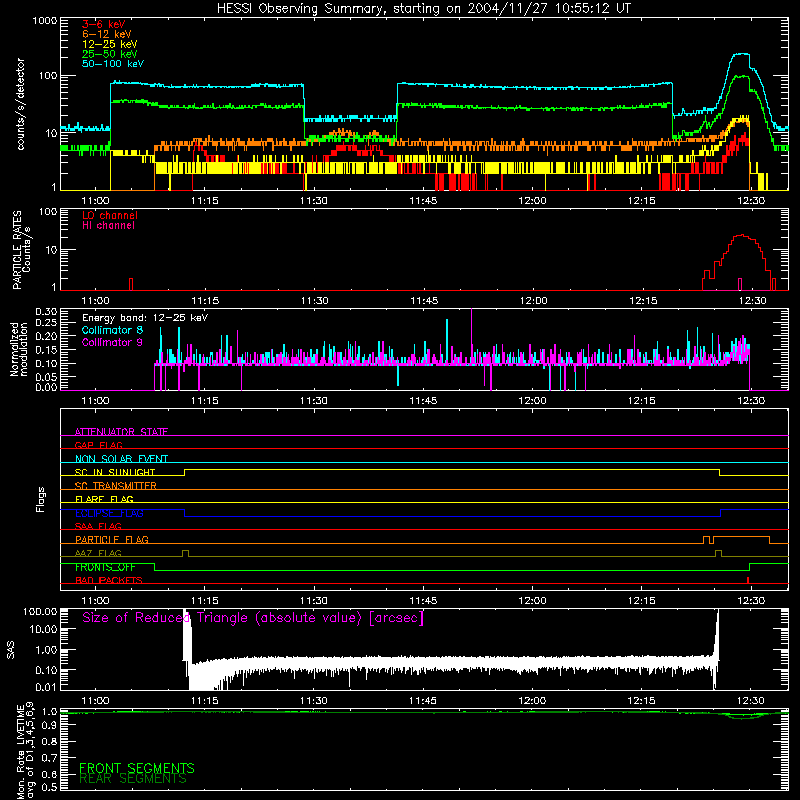This screenshot has width=800, height=800.
Task: Click the Energy band: 12-25 keV label
Action: (x=145, y=318)
